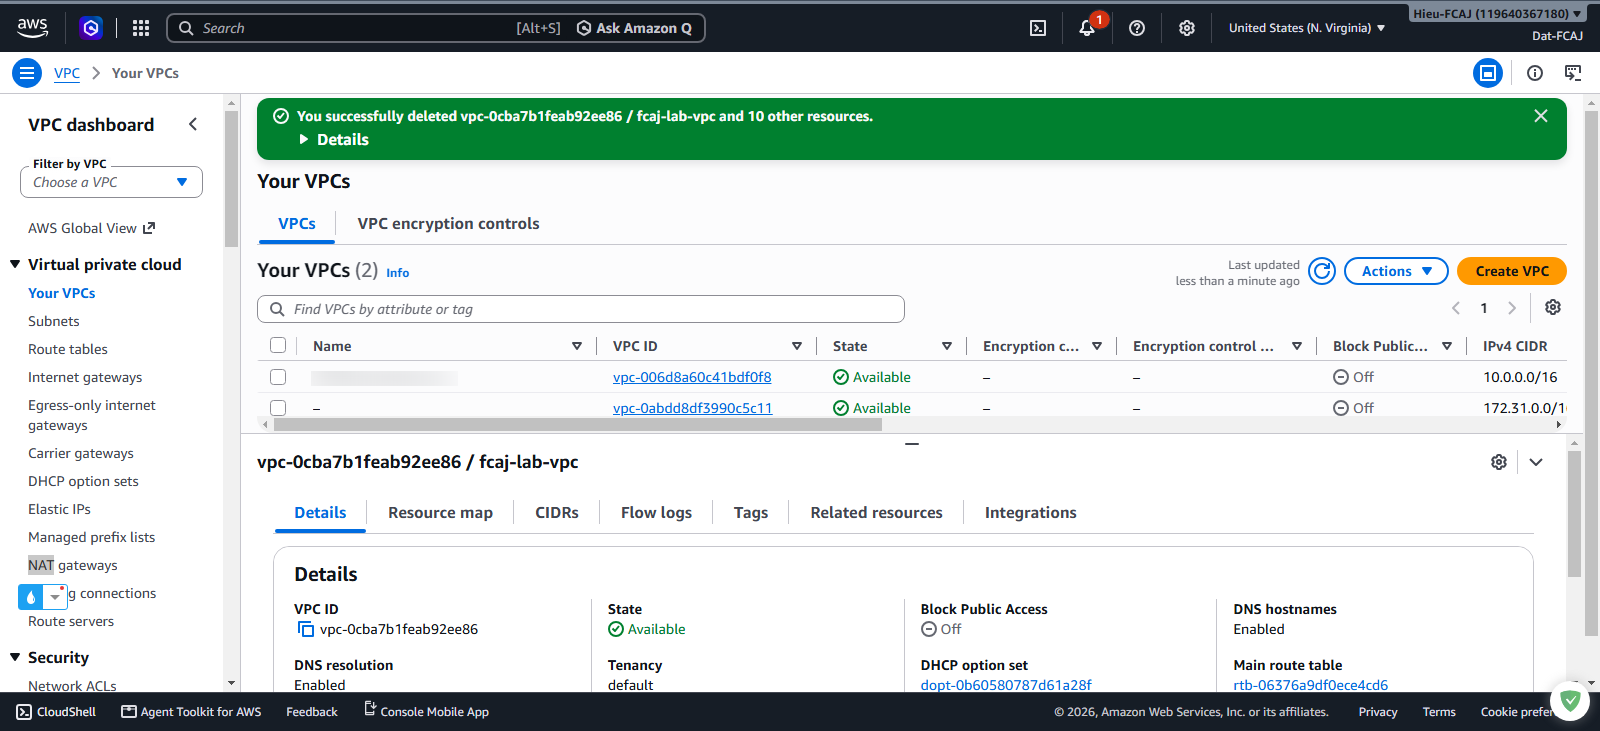Open console settings gear in top bar
Screen dimensions: 1600x731
click(1187, 28)
